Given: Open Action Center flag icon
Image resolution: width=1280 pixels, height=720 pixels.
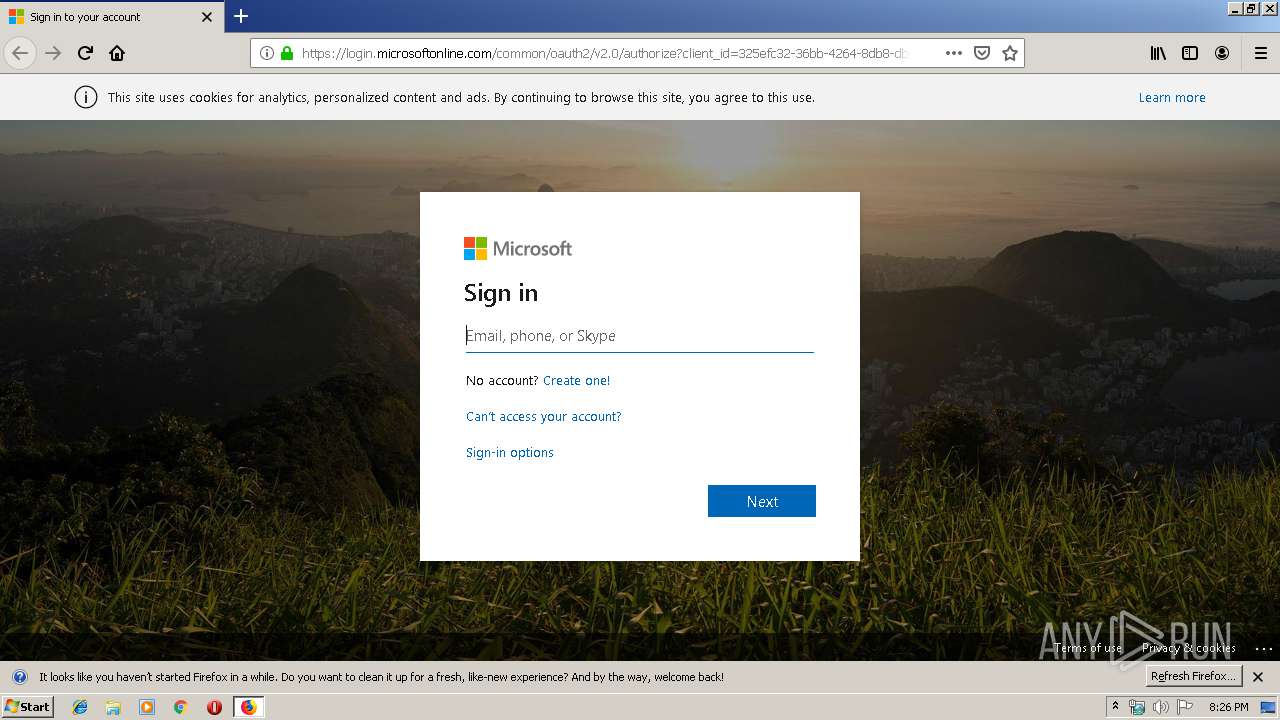Looking at the screenshot, I should pyautogui.click(x=1184, y=707).
